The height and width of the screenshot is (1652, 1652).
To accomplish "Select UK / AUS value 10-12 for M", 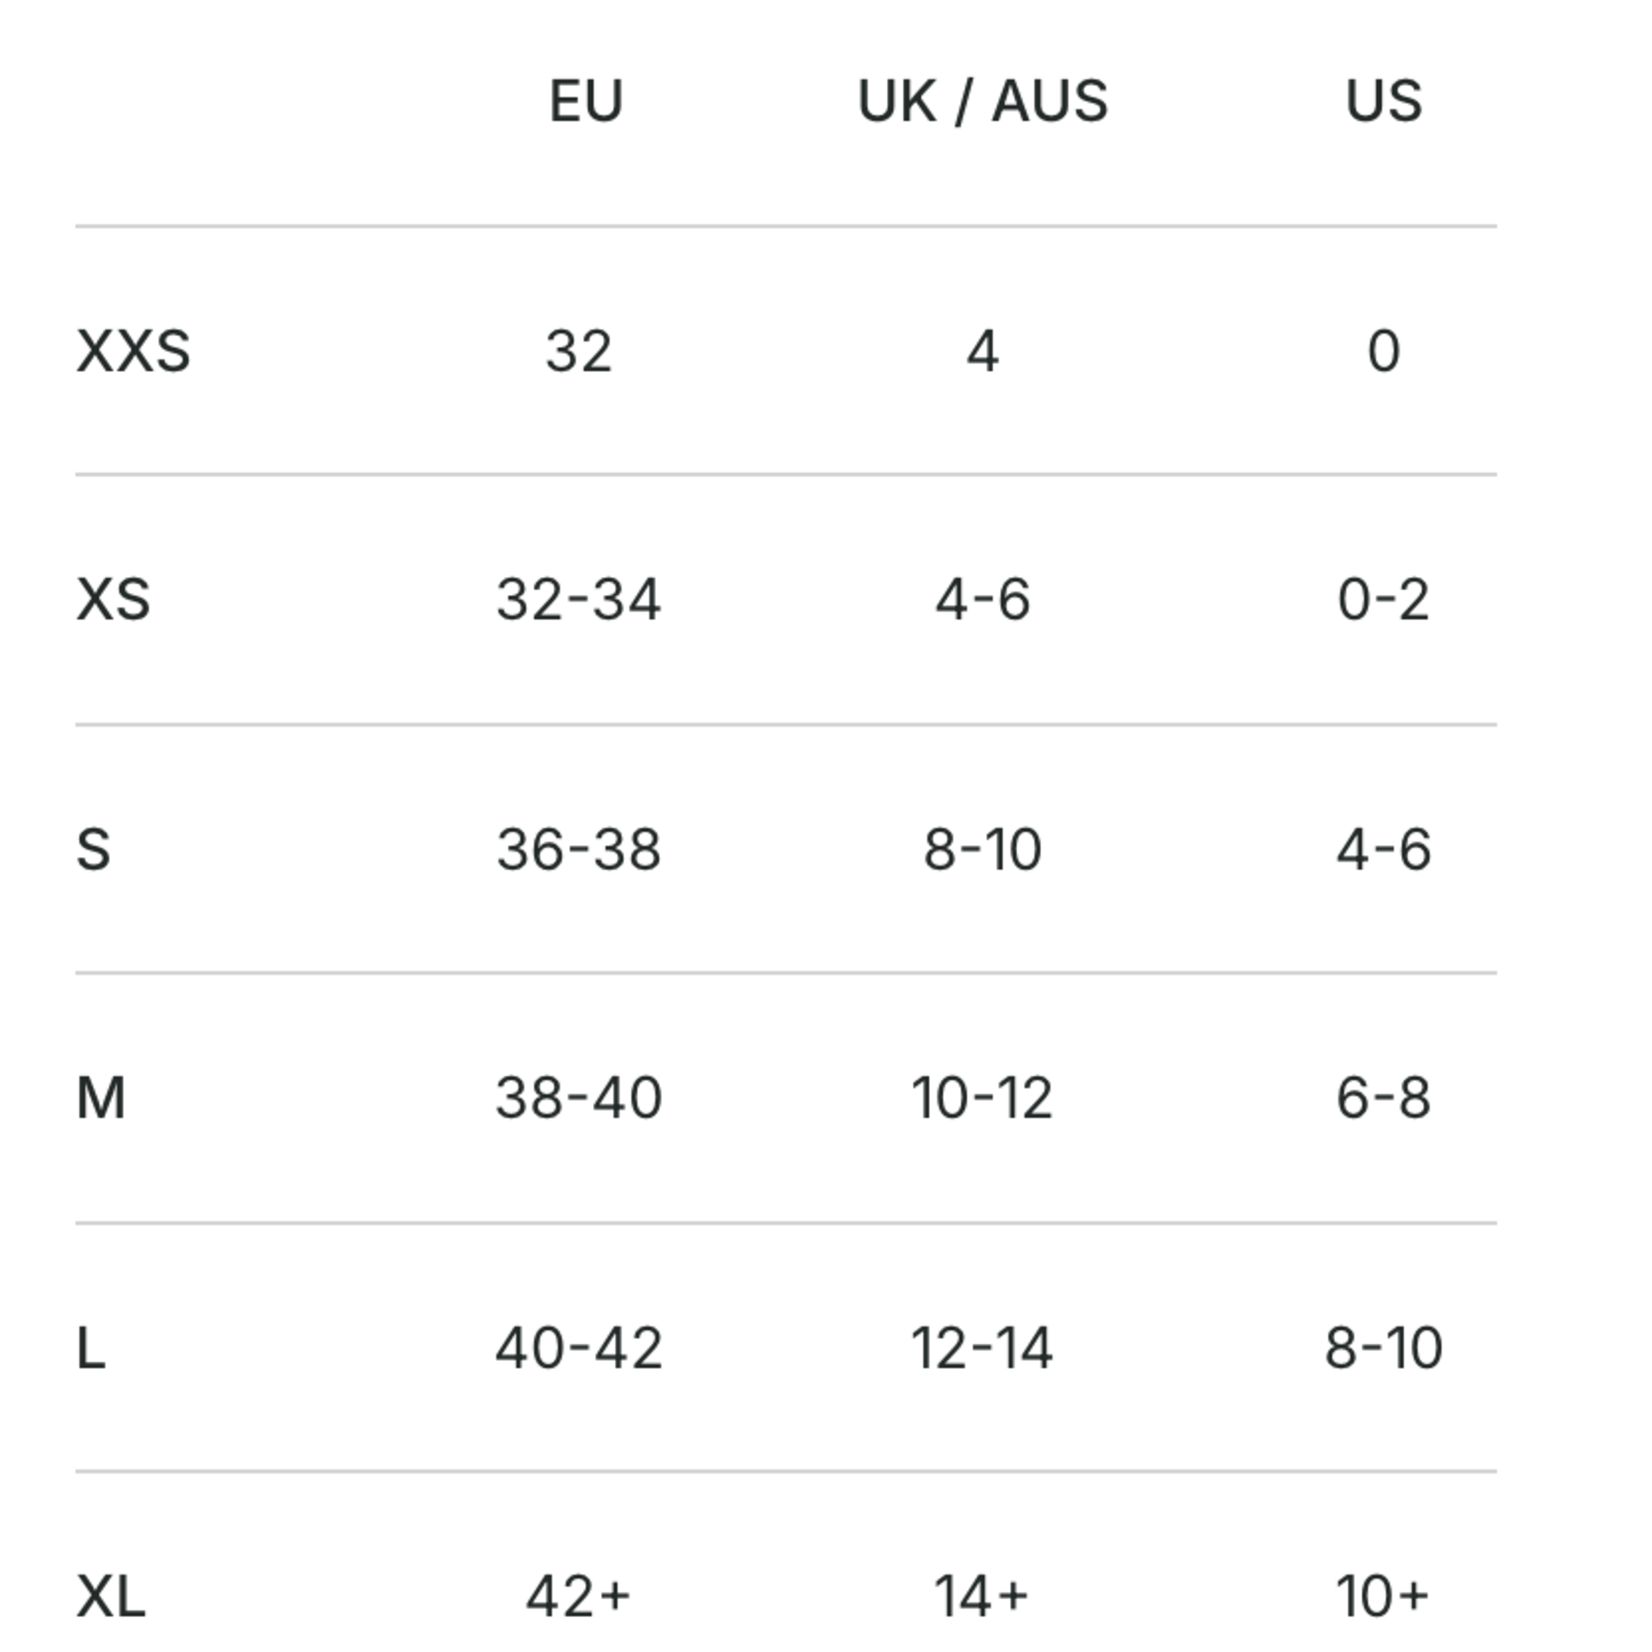I will tap(982, 1098).
